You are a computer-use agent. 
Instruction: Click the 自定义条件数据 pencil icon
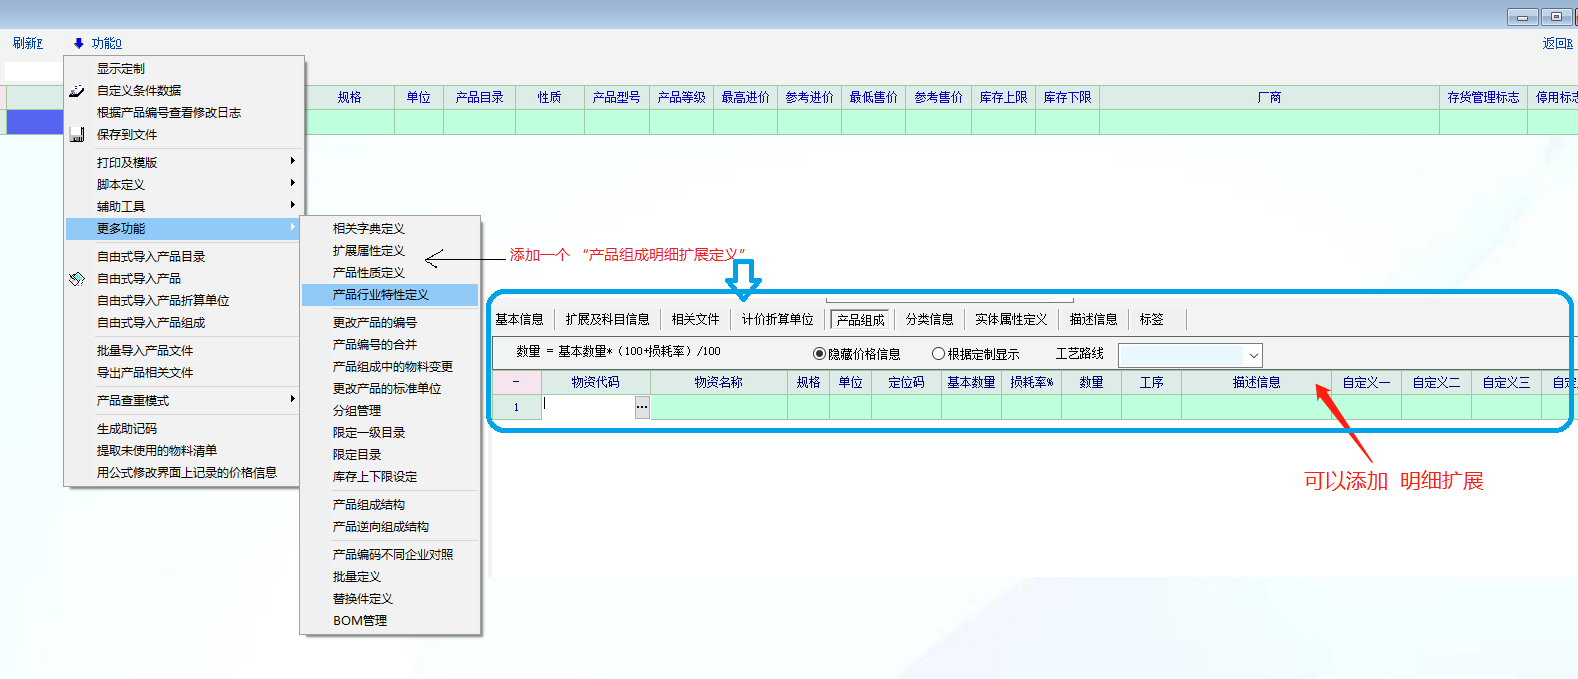click(77, 91)
